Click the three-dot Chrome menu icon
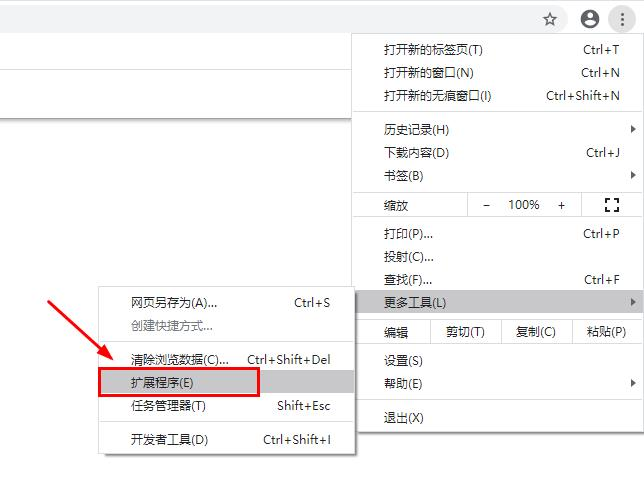The image size is (644, 483). pyautogui.click(x=623, y=18)
